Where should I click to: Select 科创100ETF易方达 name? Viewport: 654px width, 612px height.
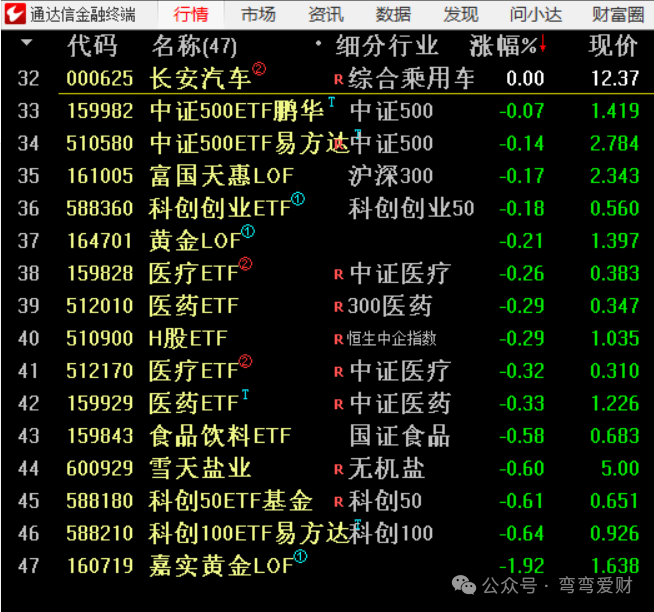(x=249, y=534)
